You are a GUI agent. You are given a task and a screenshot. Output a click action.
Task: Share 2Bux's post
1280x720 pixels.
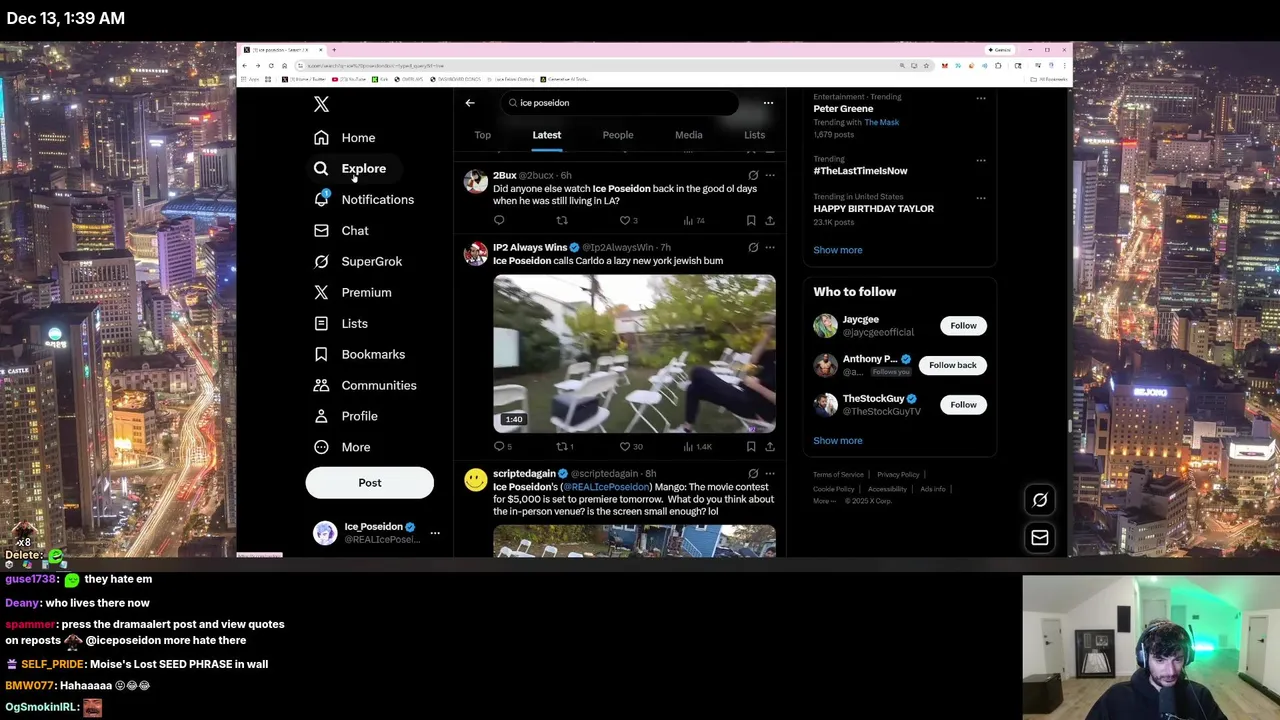pyautogui.click(x=770, y=221)
